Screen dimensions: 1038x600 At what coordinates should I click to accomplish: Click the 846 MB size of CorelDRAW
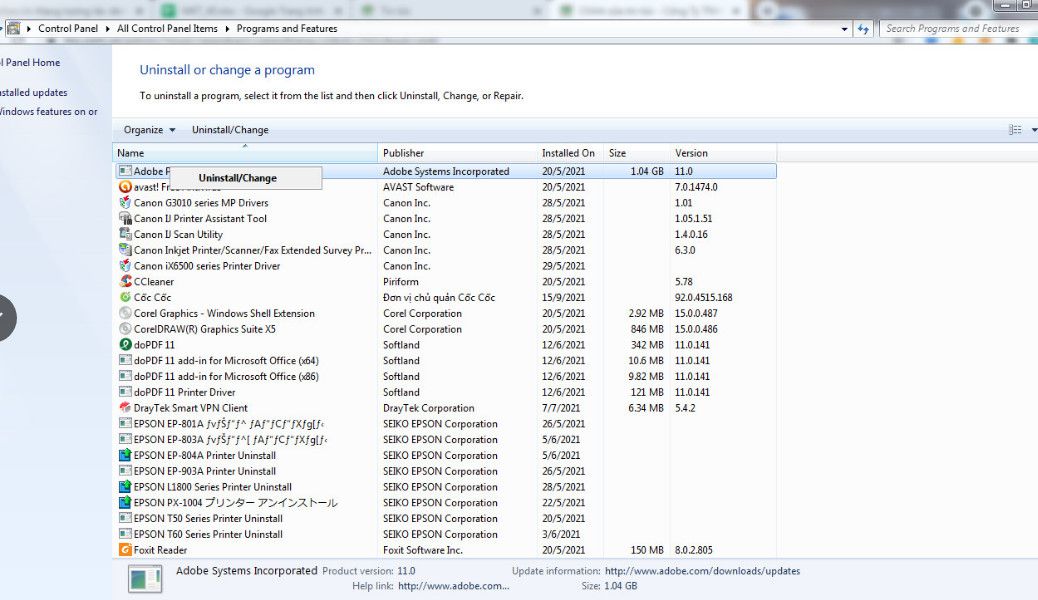647,329
